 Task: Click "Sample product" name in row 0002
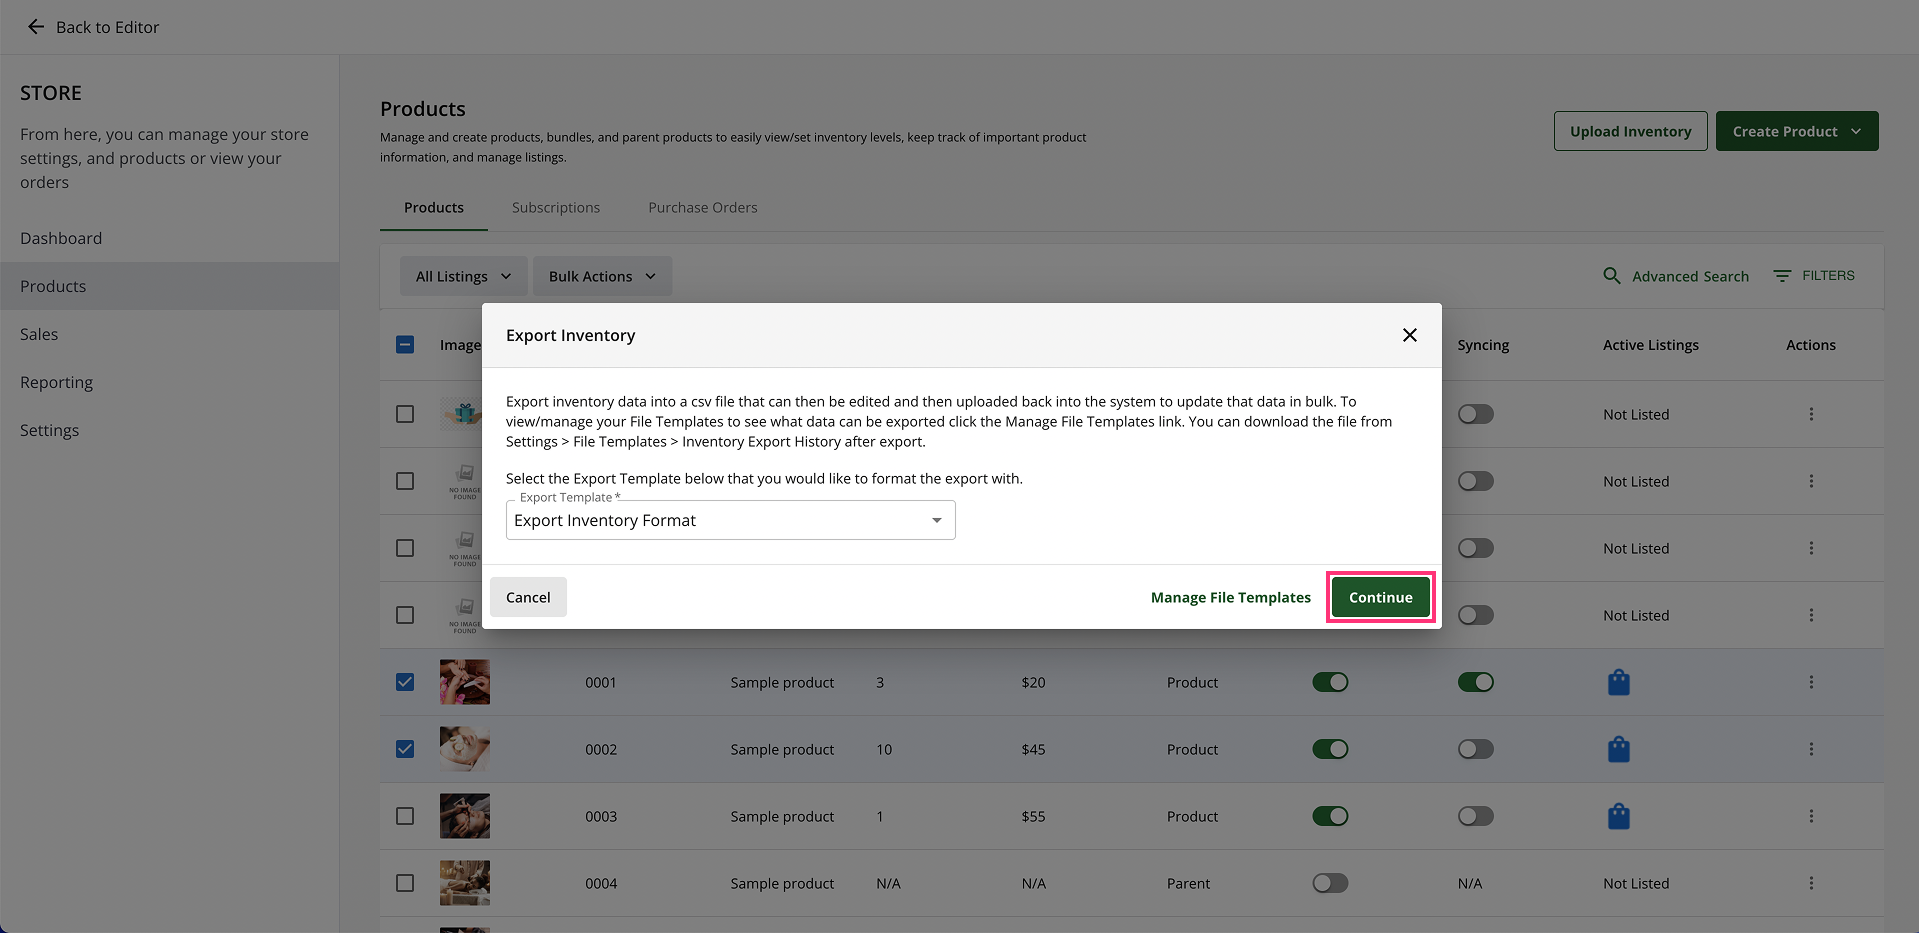tap(782, 749)
